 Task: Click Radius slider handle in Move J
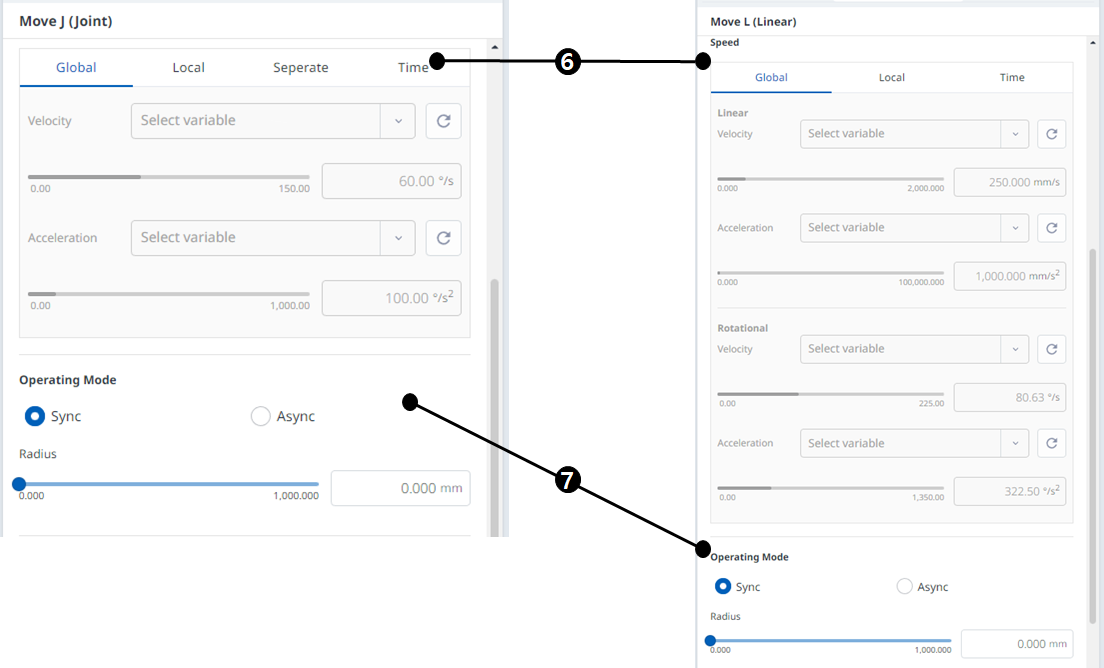coord(19,484)
